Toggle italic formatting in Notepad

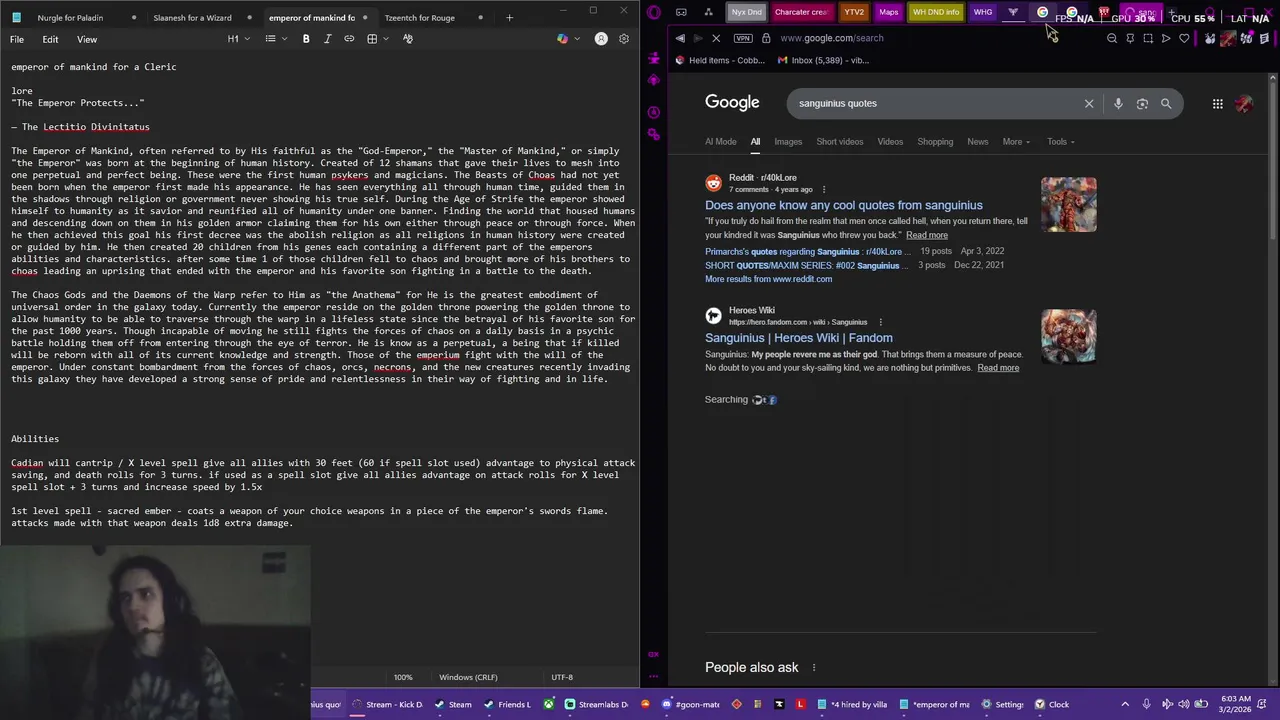pyautogui.click(x=327, y=39)
